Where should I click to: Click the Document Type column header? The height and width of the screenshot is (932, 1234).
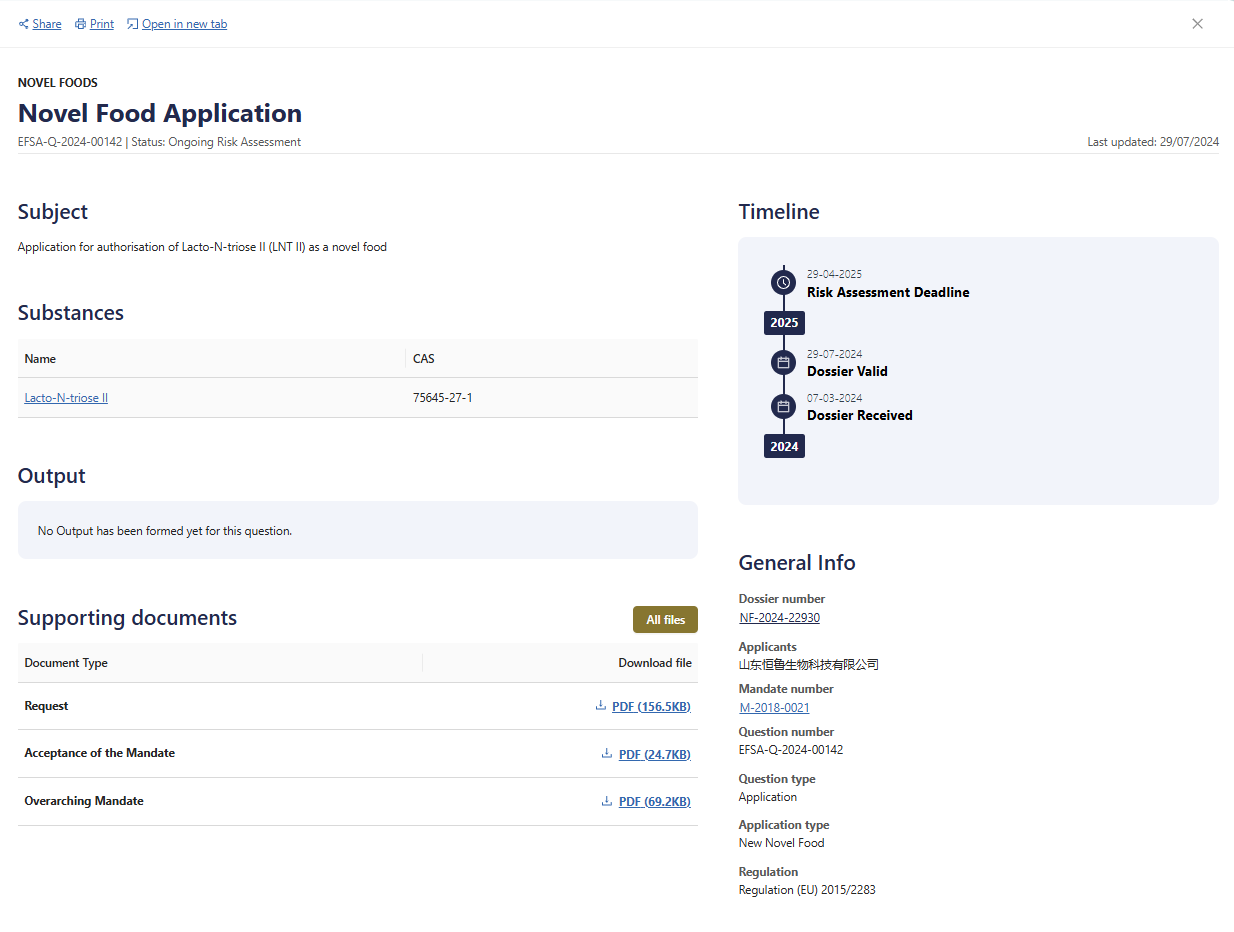click(x=66, y=663)
